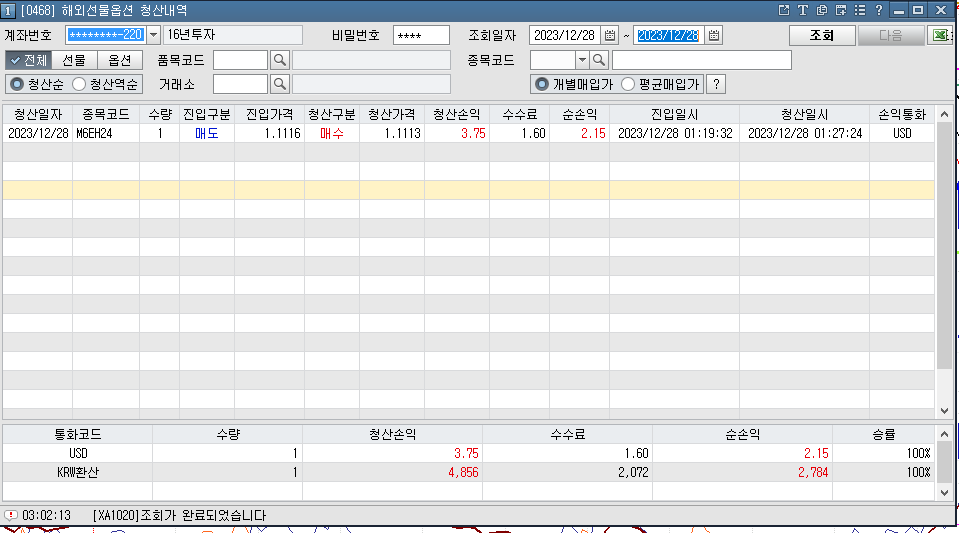959x533 pixels.
Task: Click down arrow of main table scrollbar
Action: (x=944, y=411)
